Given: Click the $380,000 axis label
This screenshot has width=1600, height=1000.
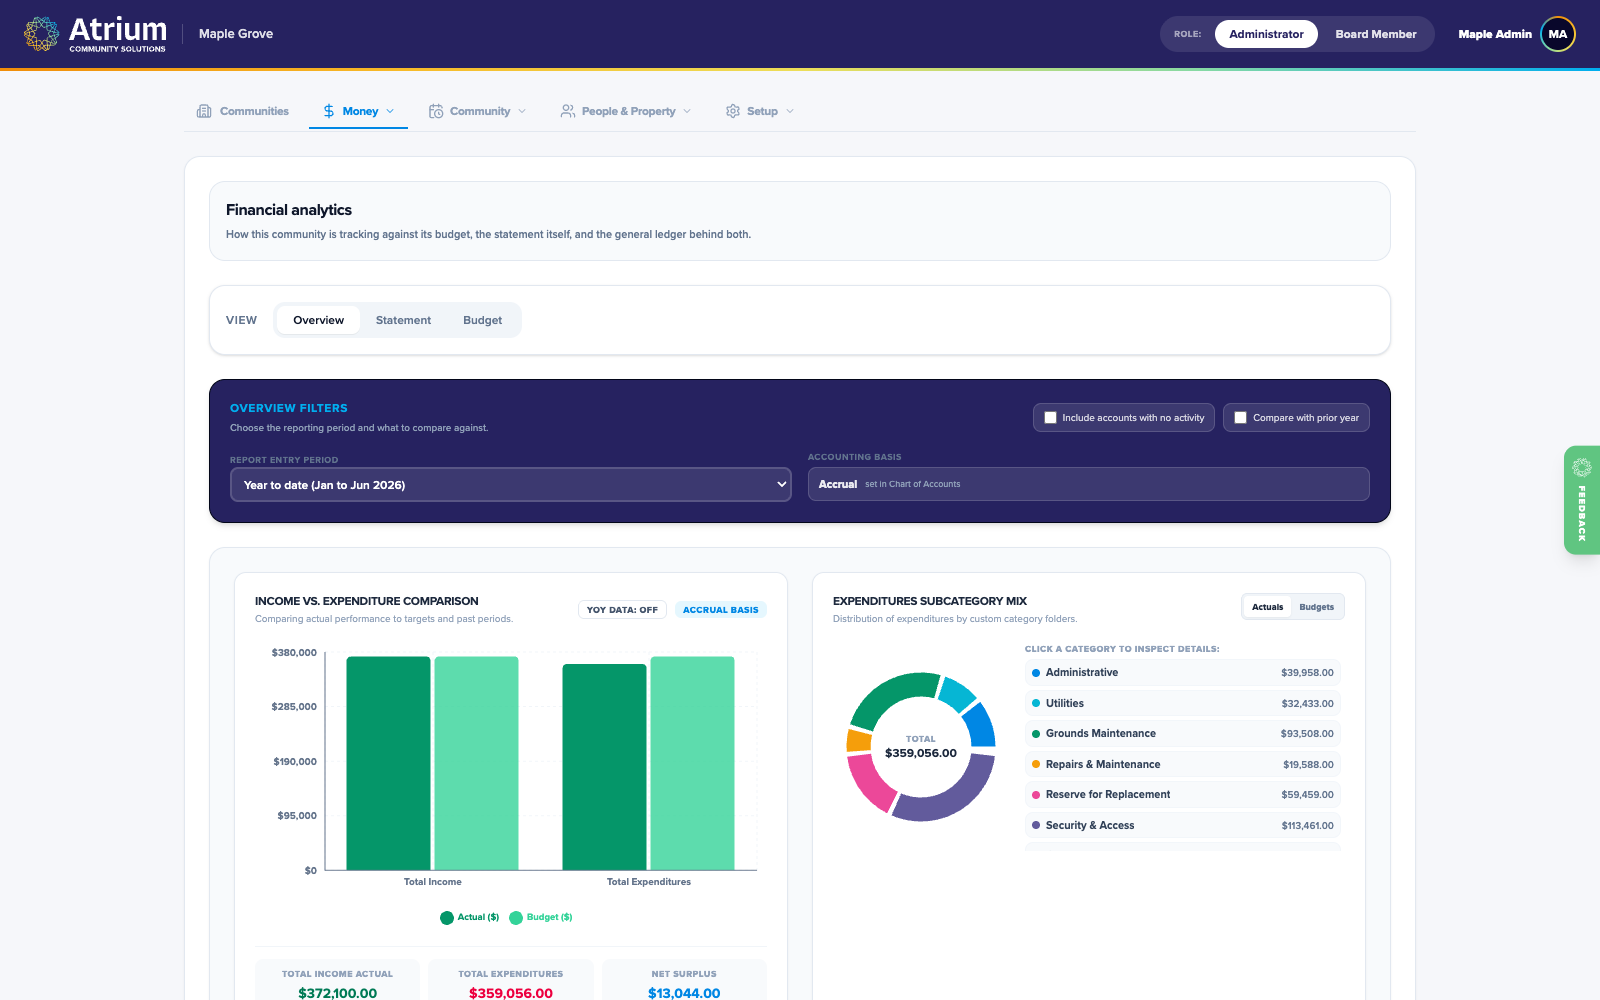Looking at the screenshot, I should click(x=294, y=653).
